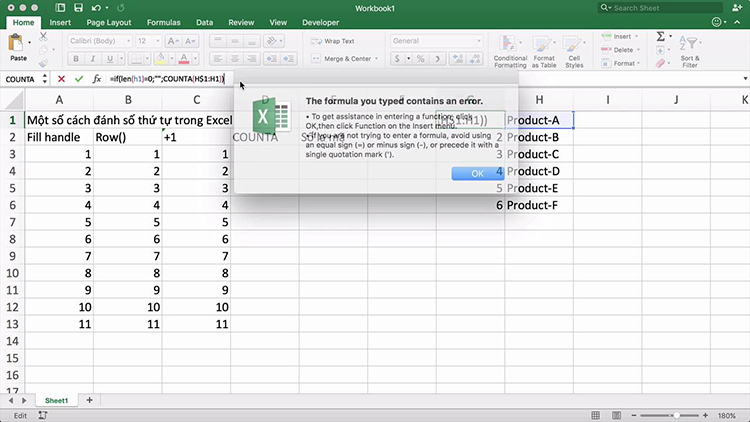Switch to the Review ribbon tab
Viewport: 750px width, 422px height.
point(241,22)
